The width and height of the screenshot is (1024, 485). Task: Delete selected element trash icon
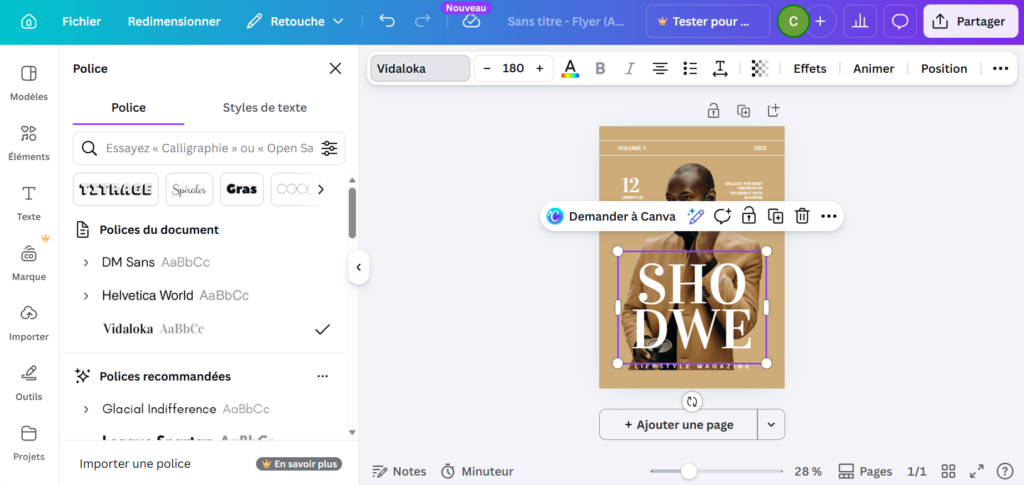point(802,216)
